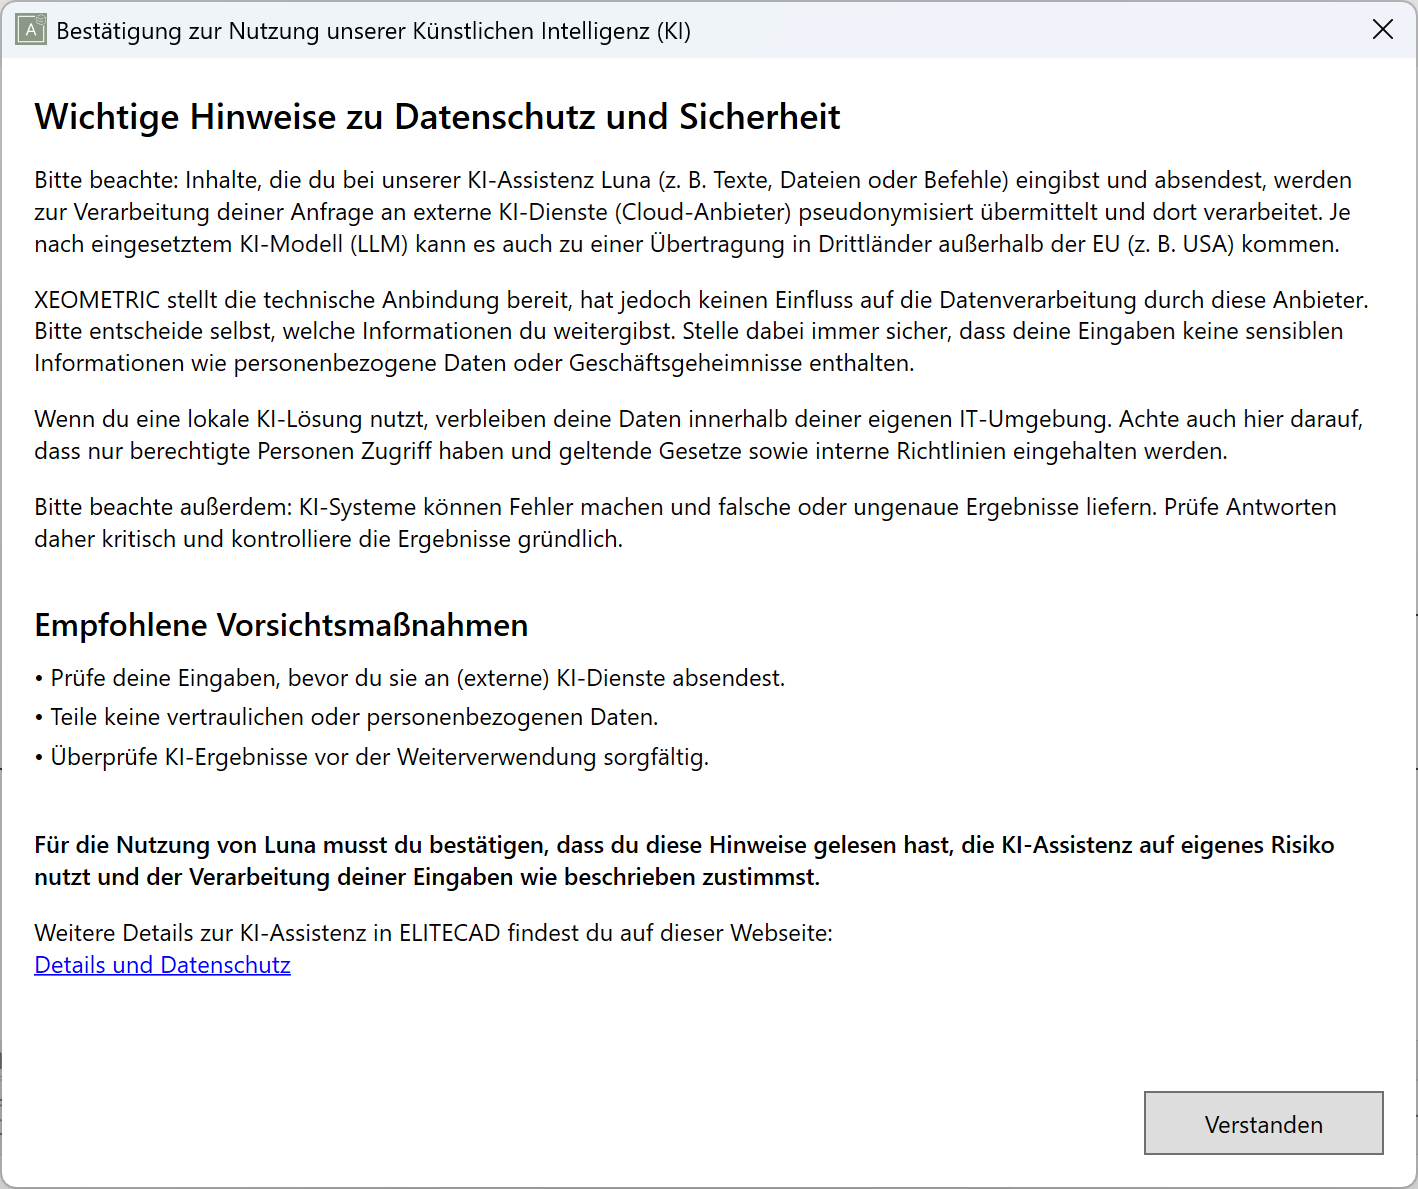Select the bullet "Teile keine vertraulichen oder personenbezogenen Daten."
Viewport: 1418px width, 1189px height.
point(346,717)
